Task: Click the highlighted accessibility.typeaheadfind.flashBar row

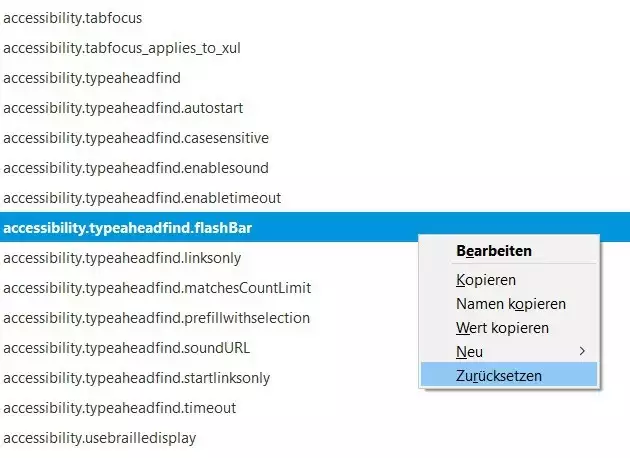Action: point(128,228)
